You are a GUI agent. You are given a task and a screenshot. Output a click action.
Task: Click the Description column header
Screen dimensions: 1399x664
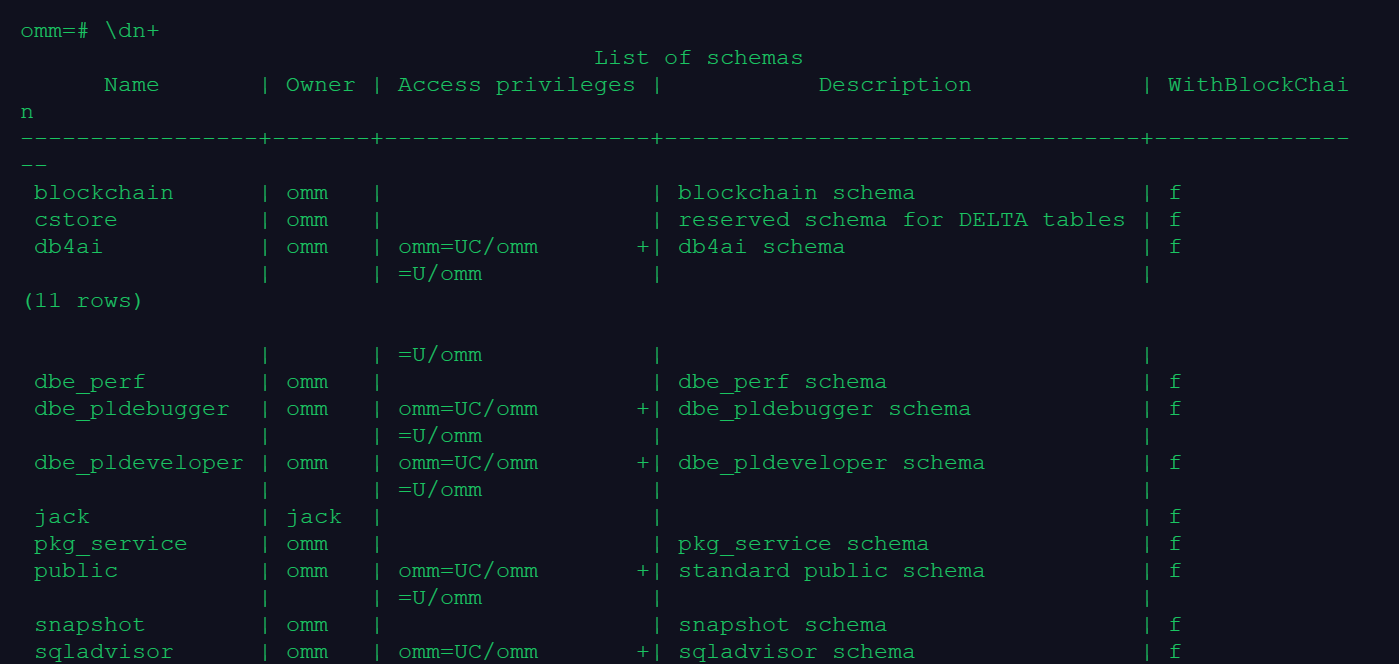coord(894,85)
